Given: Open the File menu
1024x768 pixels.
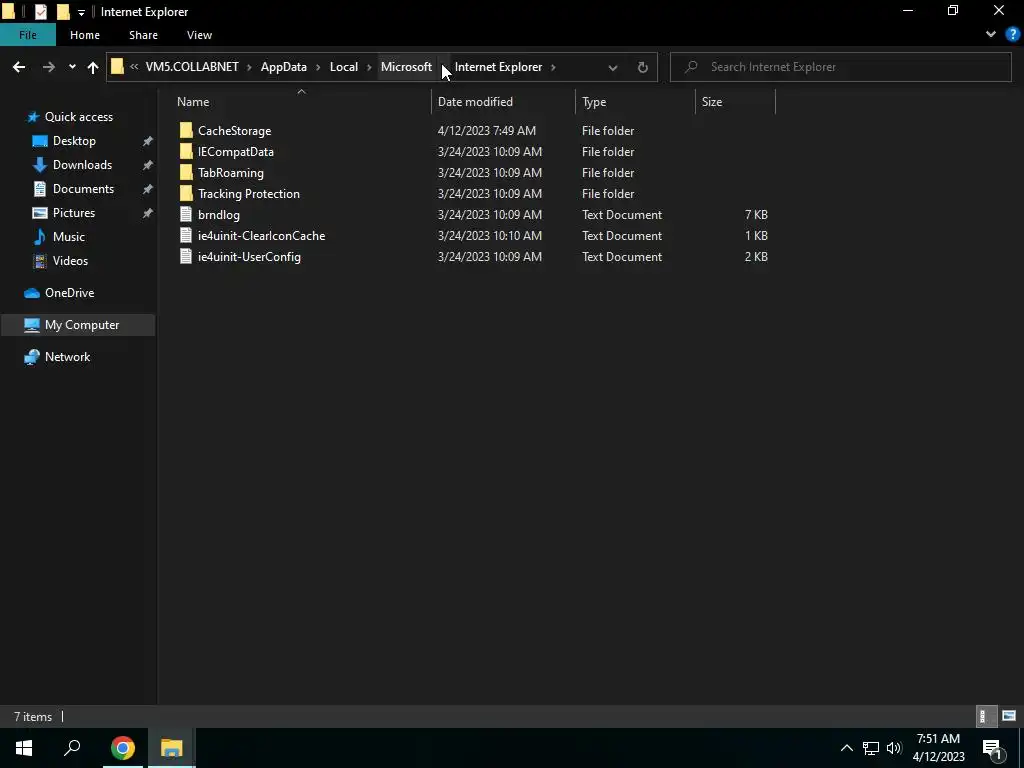Looking at the screenshot, I should (28, 35).
